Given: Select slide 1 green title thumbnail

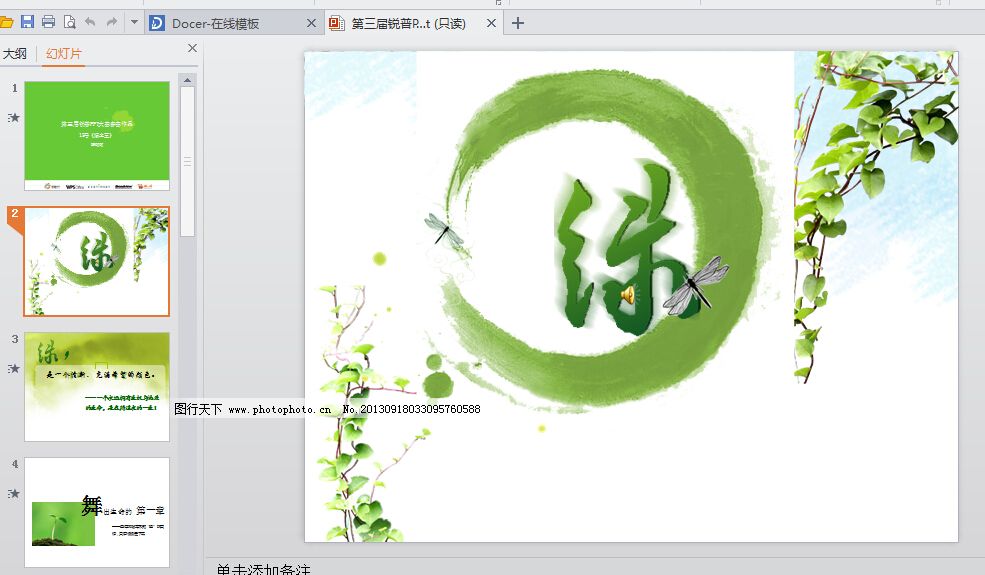Looking at the screenshot, I should 97,136.
